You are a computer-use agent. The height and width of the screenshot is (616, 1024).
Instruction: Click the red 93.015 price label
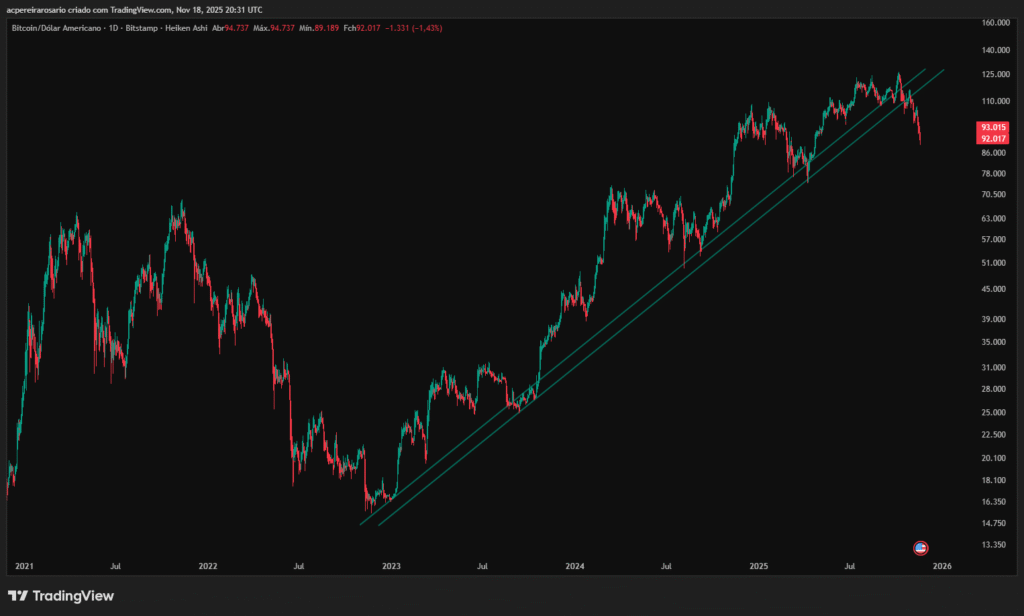[x=993, y=127]
